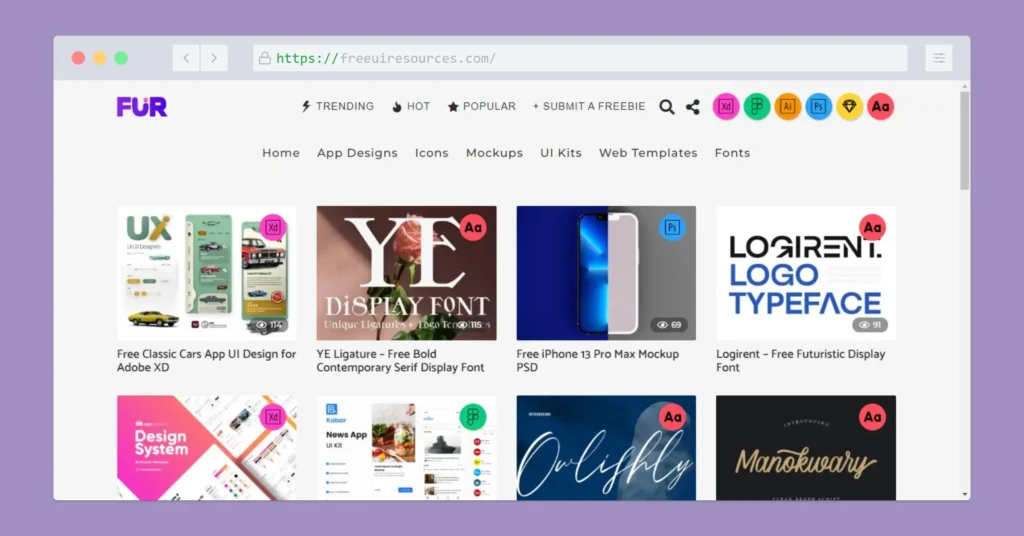
Task: Click the search magnifier icon
Action: point(667,107)
